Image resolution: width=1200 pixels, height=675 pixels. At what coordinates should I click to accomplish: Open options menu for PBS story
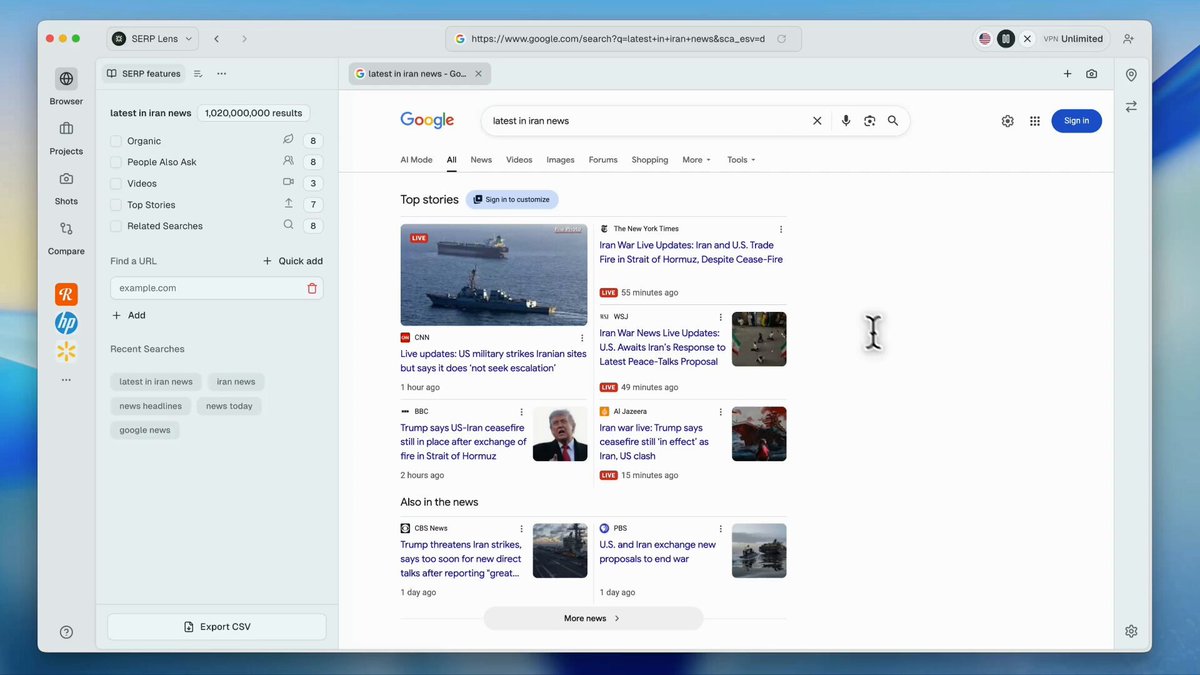point(720,529)
